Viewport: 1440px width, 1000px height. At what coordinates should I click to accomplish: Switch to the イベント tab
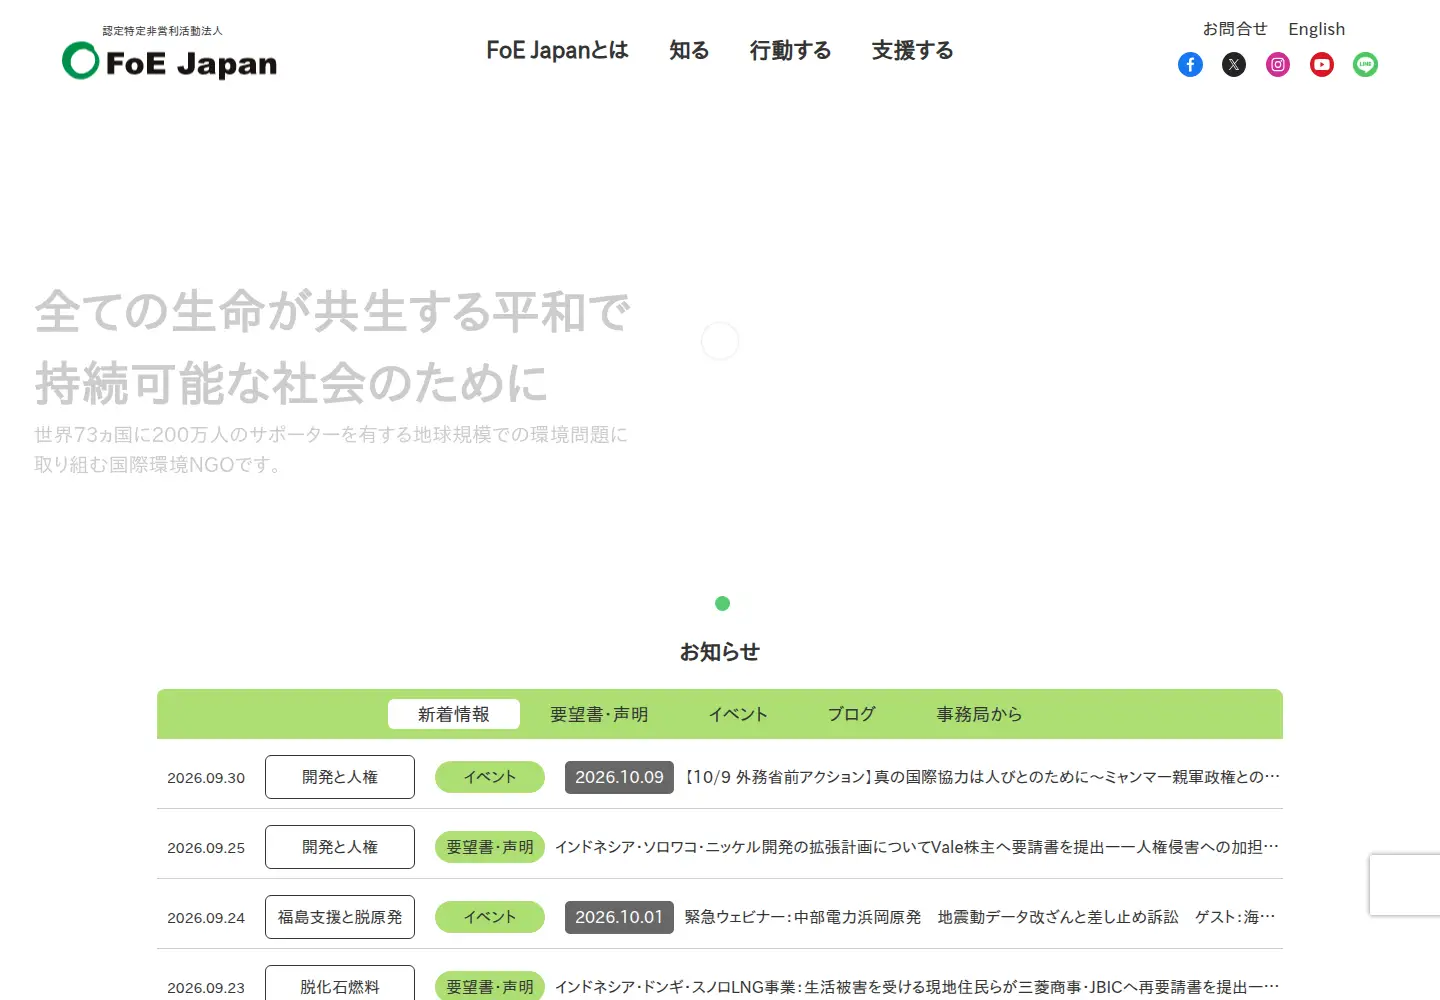point(738,714)
